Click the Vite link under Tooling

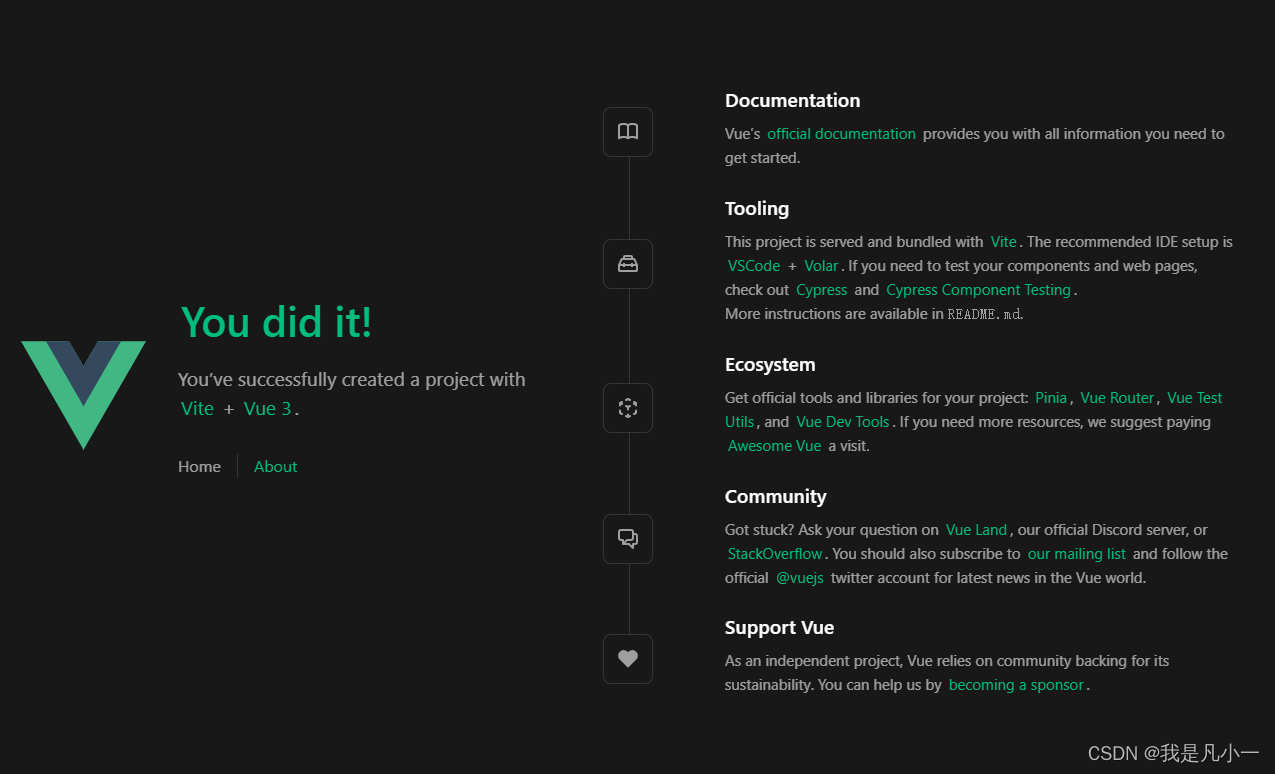point(1003,241)
